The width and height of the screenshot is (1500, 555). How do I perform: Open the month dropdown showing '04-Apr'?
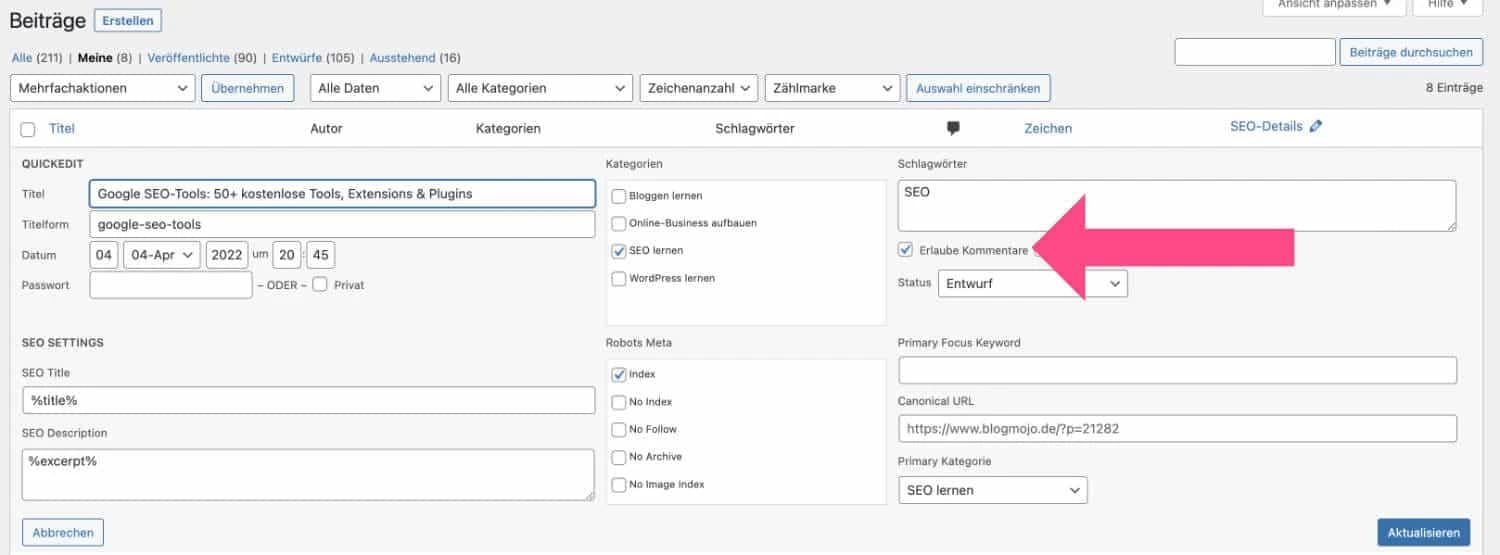162,255
